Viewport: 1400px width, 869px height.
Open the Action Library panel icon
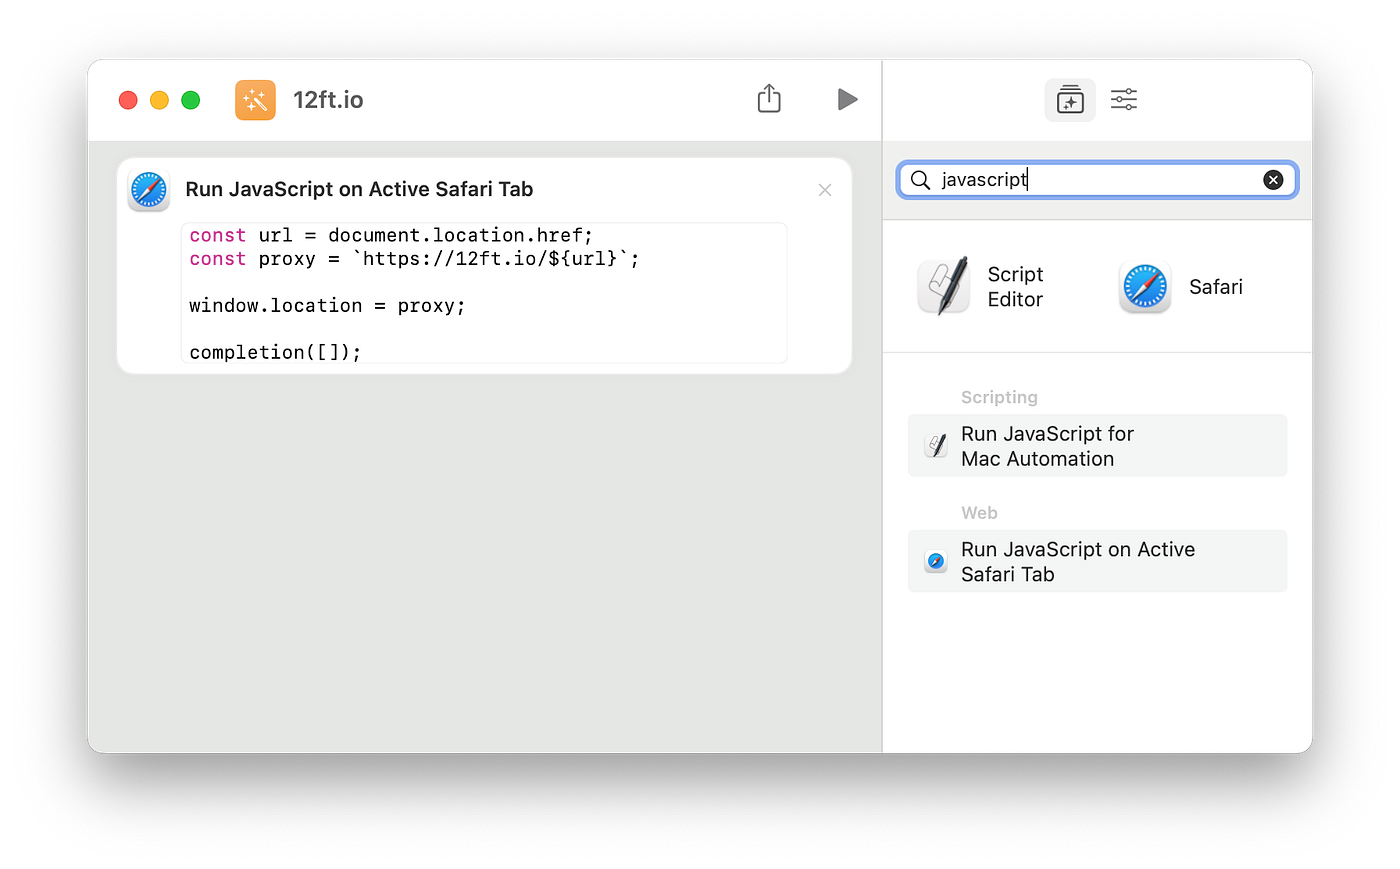click(1069, 99)
